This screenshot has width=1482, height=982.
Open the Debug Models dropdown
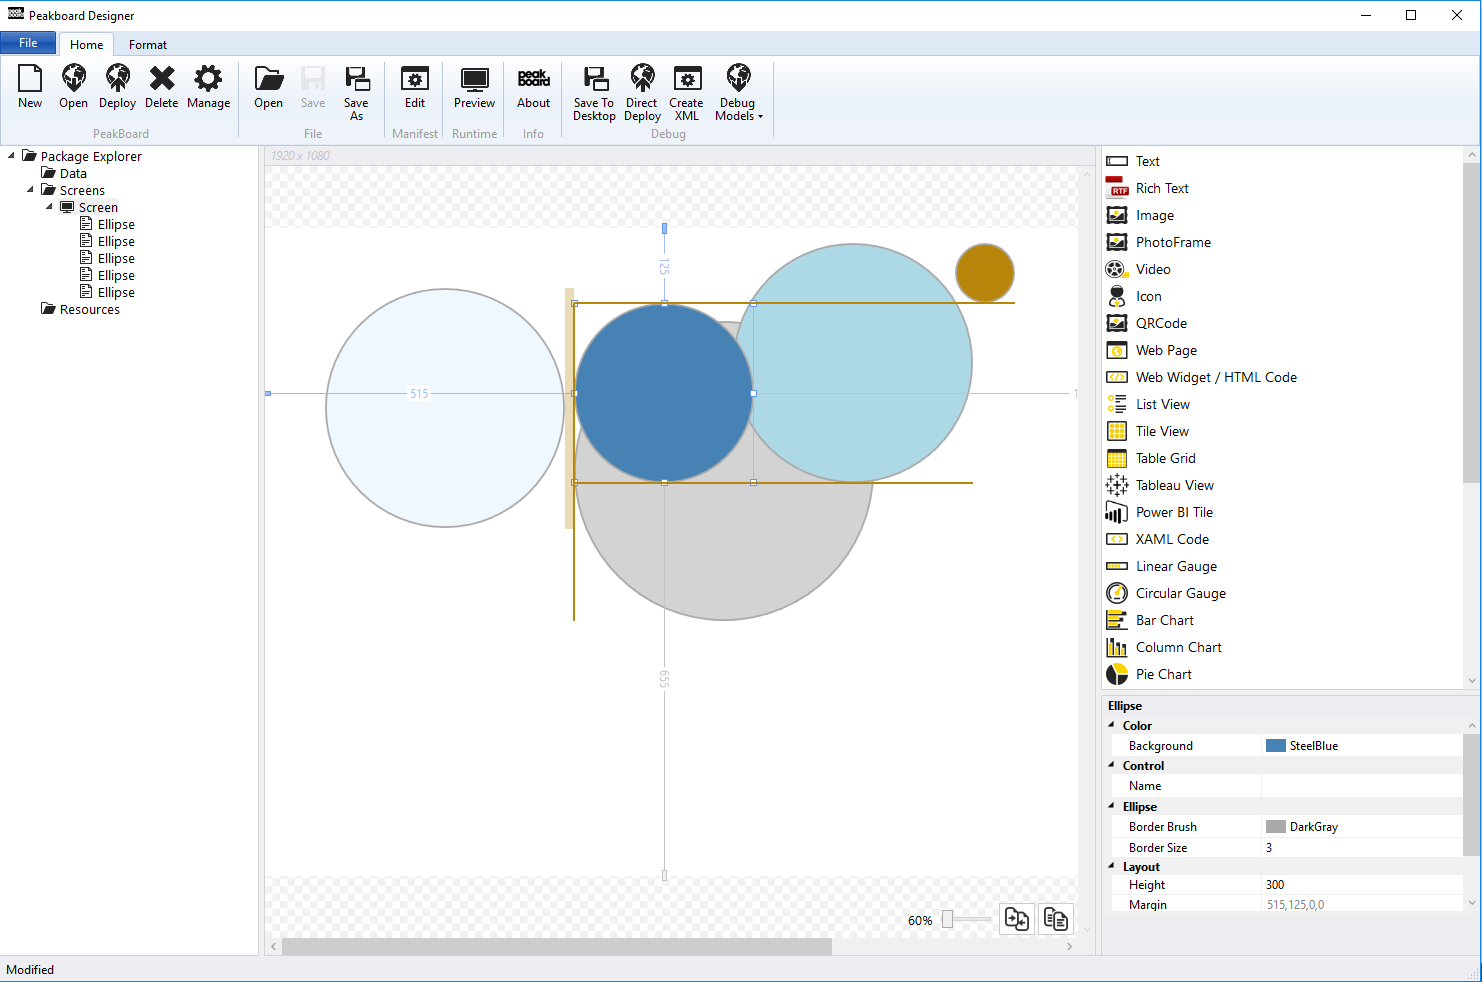point(738,93)
